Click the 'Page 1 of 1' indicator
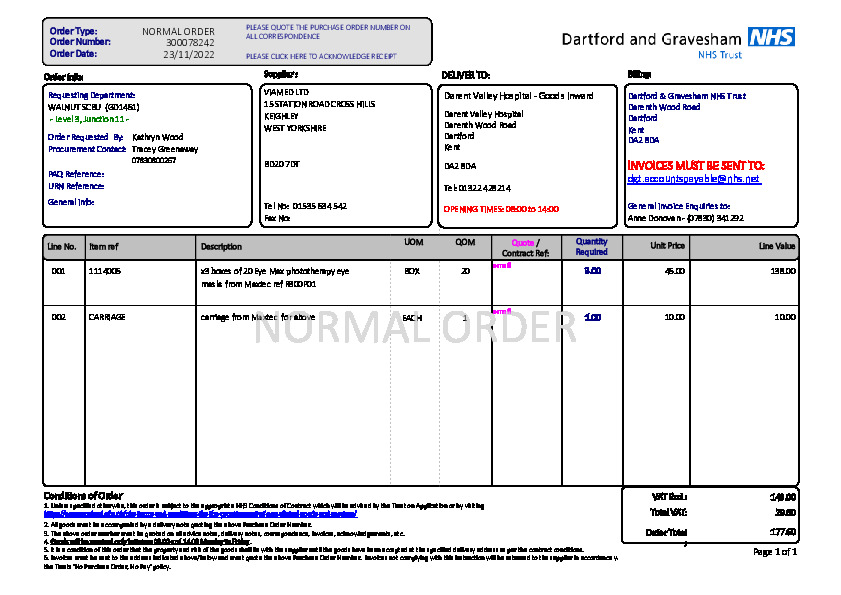 coord(774,552)
